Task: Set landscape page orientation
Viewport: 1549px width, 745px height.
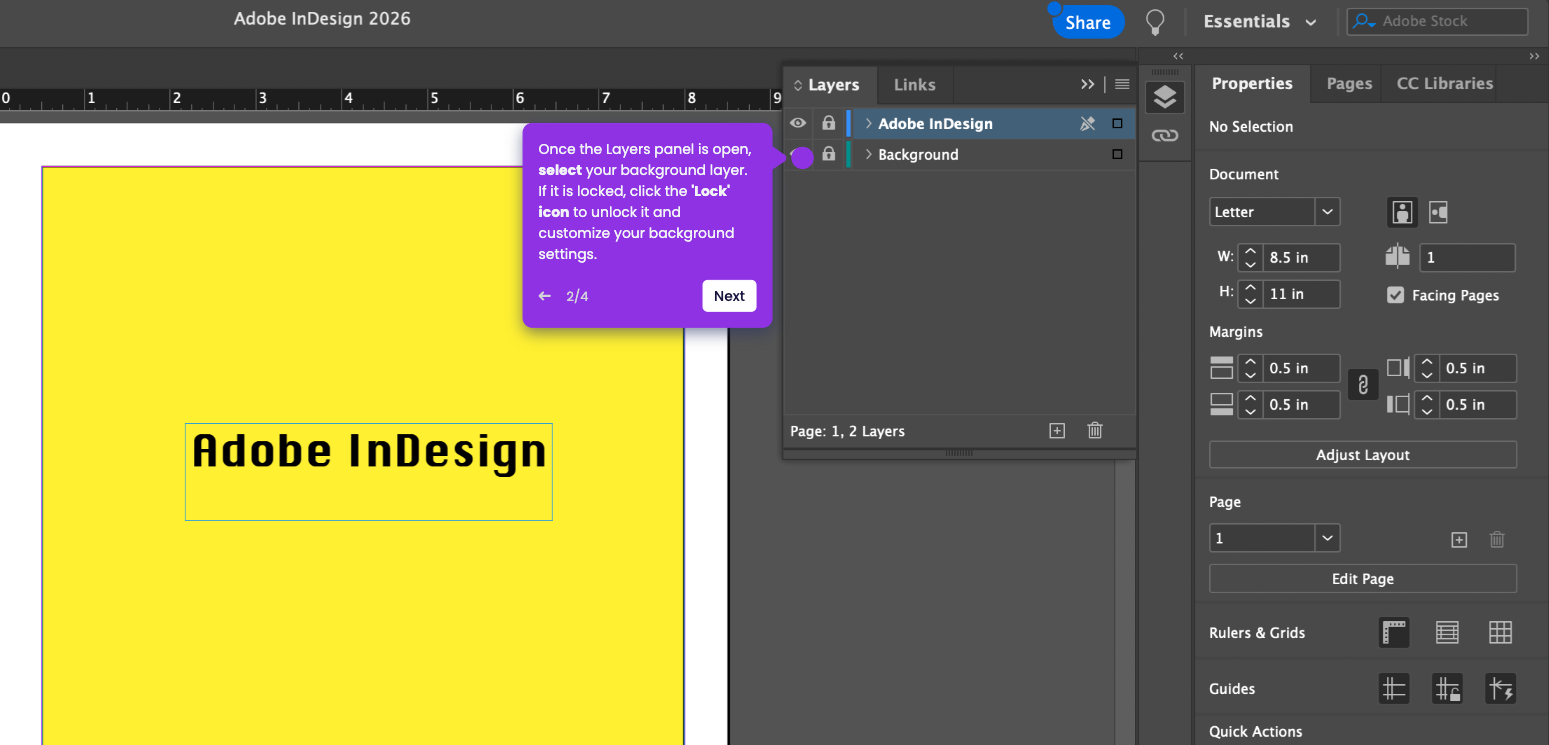Action: 1439,212
